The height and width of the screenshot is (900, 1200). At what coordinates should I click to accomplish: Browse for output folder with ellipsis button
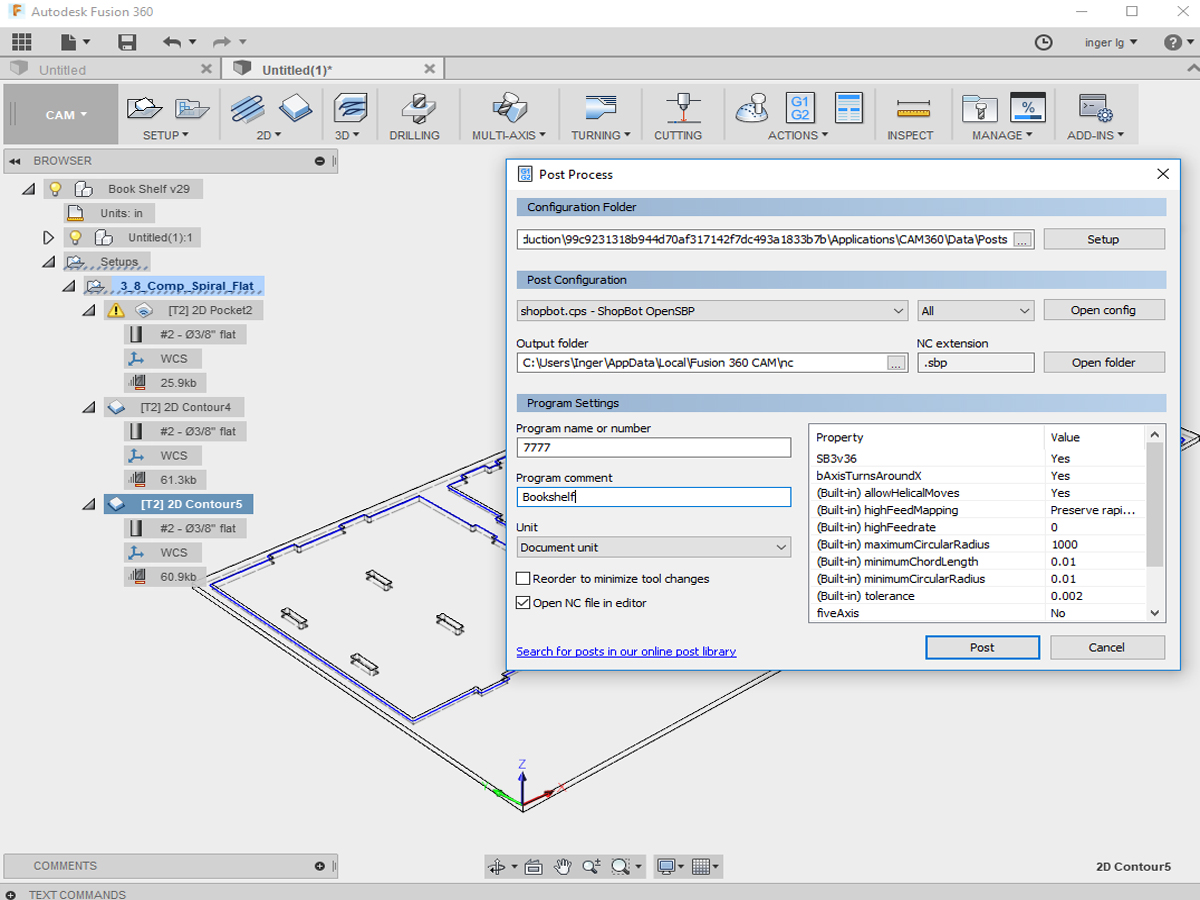pos(896,363)
